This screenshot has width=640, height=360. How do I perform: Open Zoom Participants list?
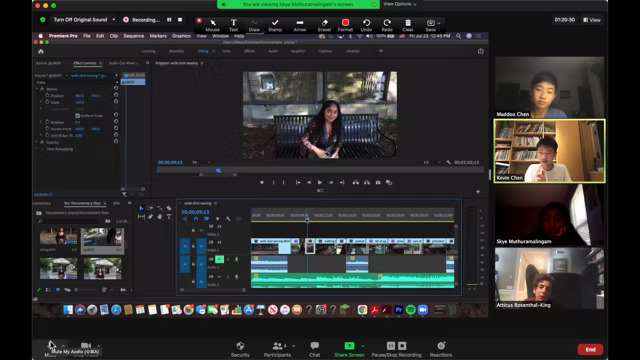coord(278,349)
